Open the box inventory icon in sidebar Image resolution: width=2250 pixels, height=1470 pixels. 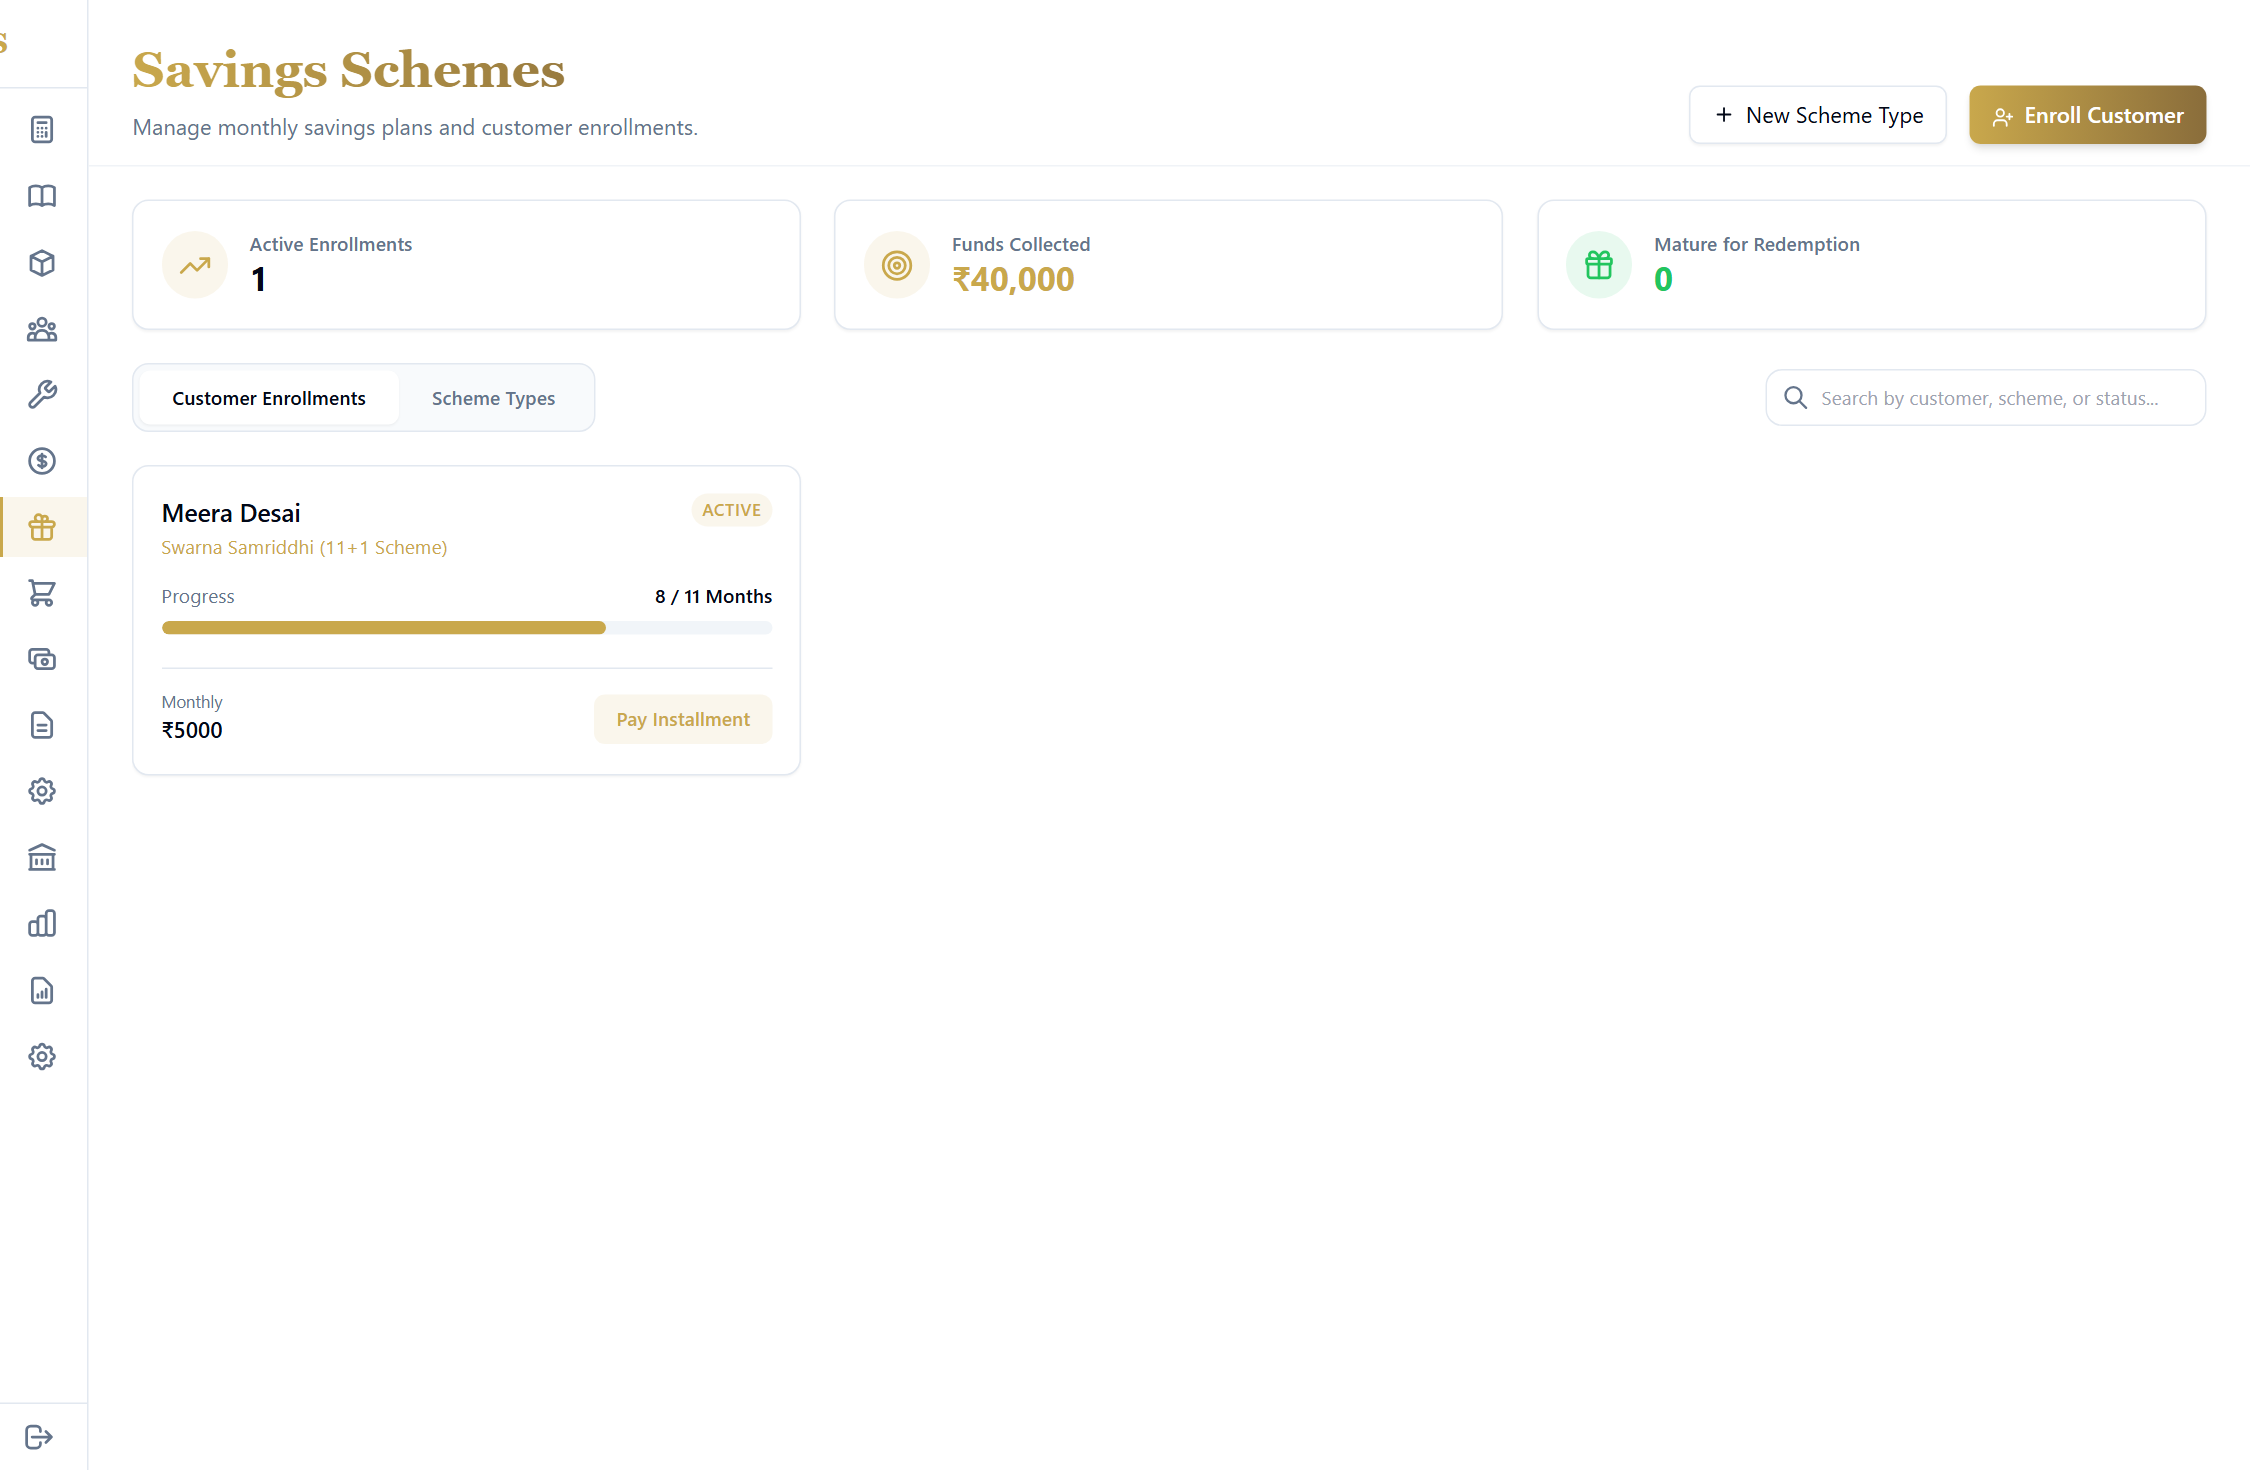point(42,263)
